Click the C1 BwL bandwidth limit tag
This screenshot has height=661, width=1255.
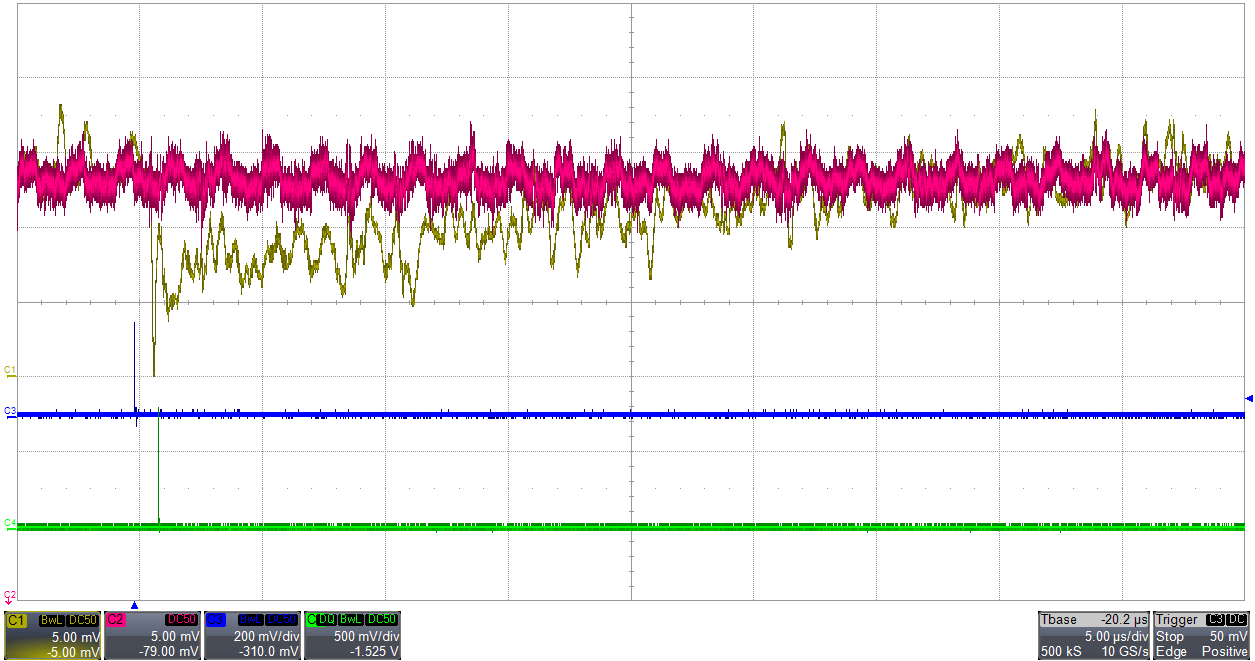pos(51,620)
